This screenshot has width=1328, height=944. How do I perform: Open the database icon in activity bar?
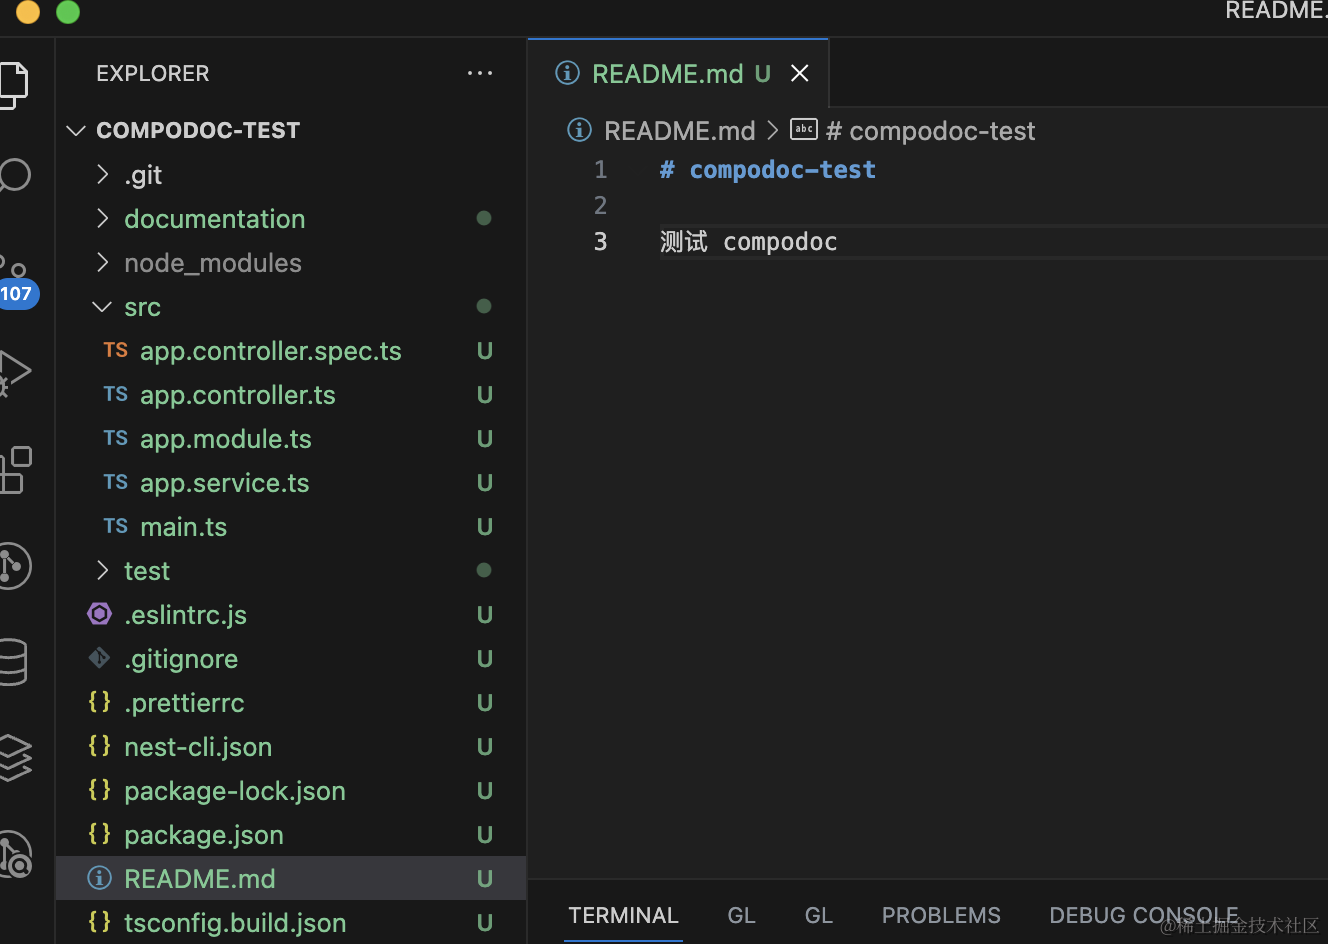point(12,661)
